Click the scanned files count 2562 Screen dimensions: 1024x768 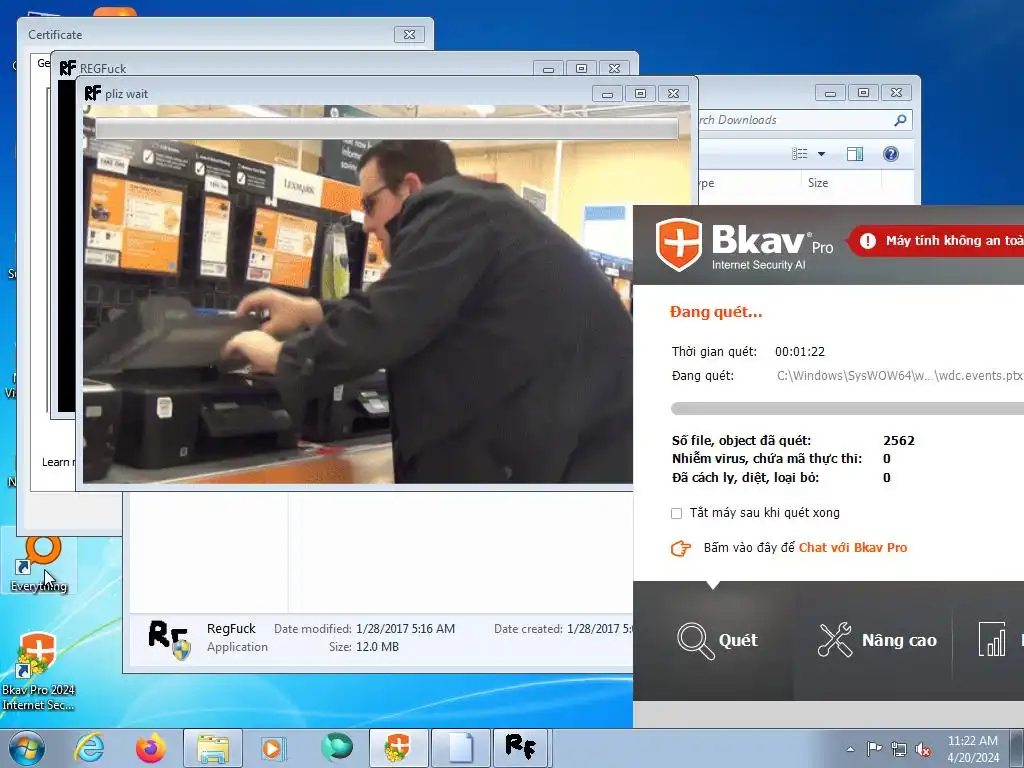point(899,441)
